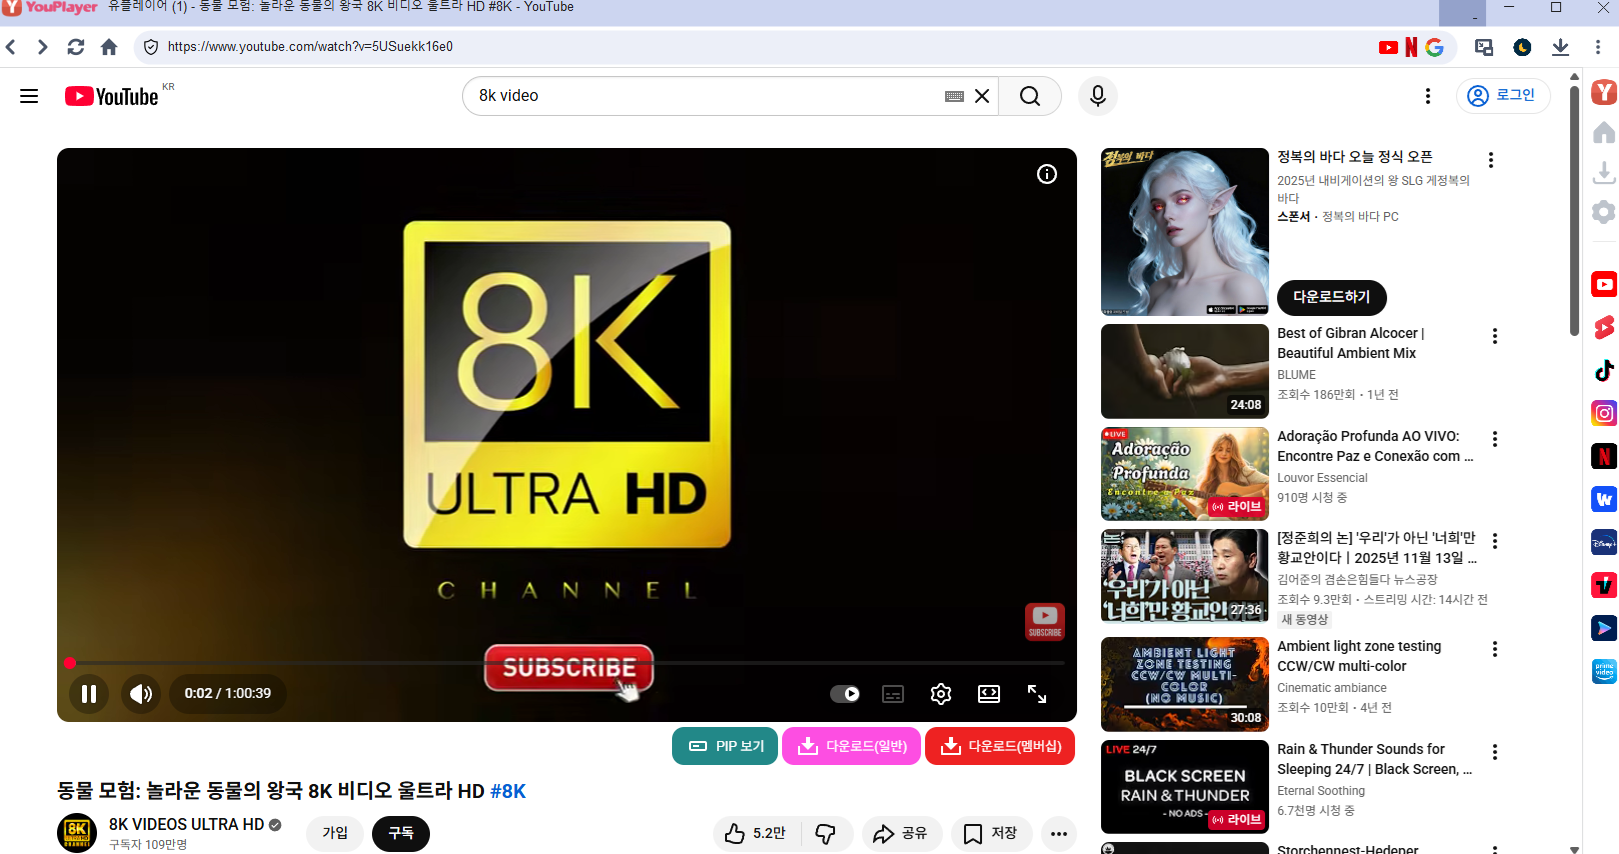Screen dimensions: 1619x854
Task: Clear the search box with the X icon
Action: 982,96
